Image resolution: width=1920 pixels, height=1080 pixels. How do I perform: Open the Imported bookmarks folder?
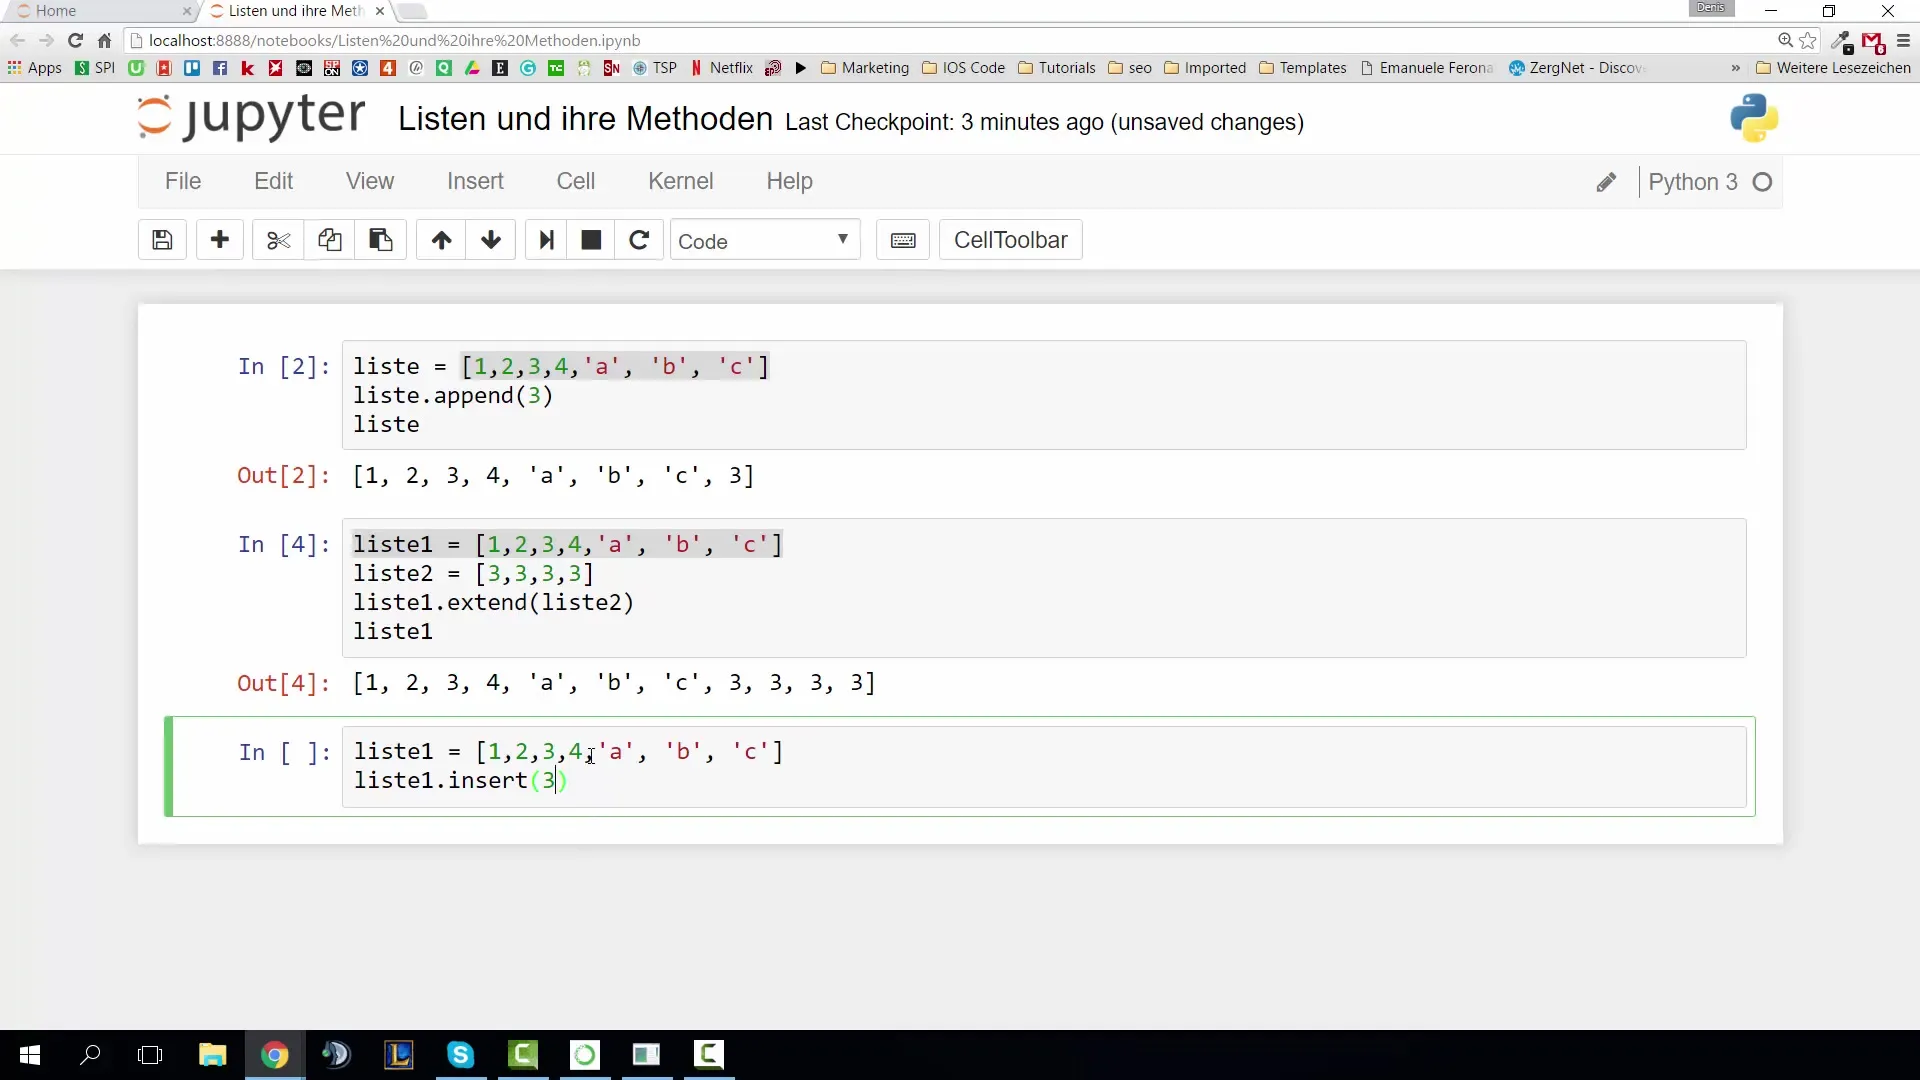1205,68
